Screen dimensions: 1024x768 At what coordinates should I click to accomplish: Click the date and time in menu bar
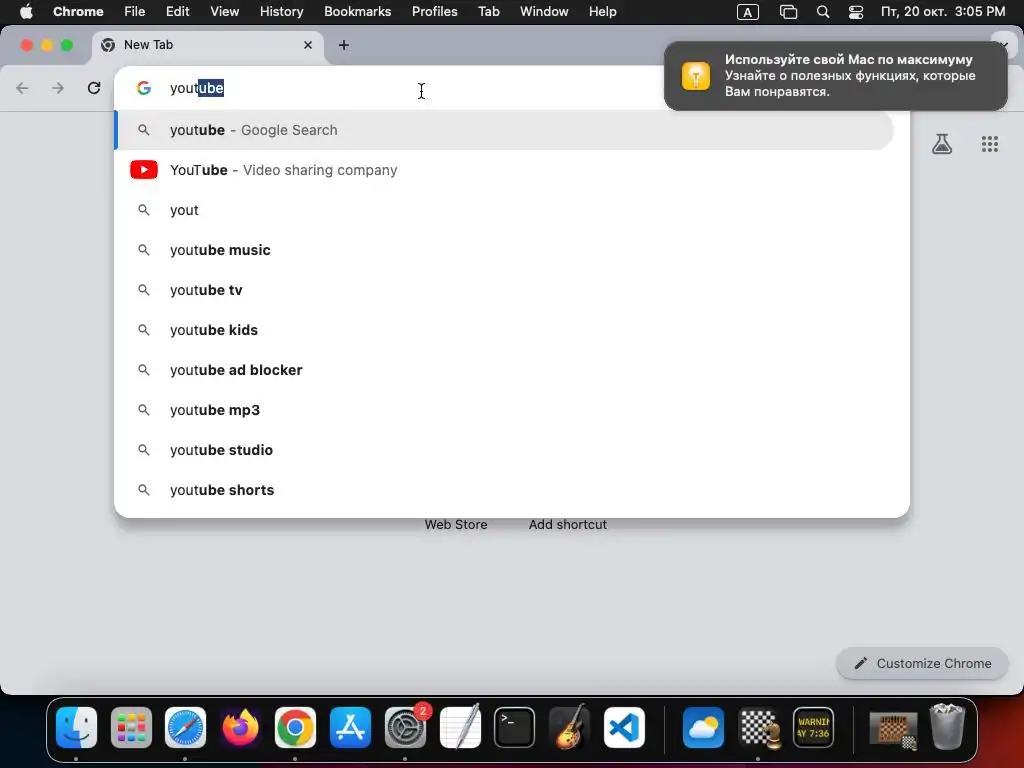pyautogui.click(x=942, y=12)
